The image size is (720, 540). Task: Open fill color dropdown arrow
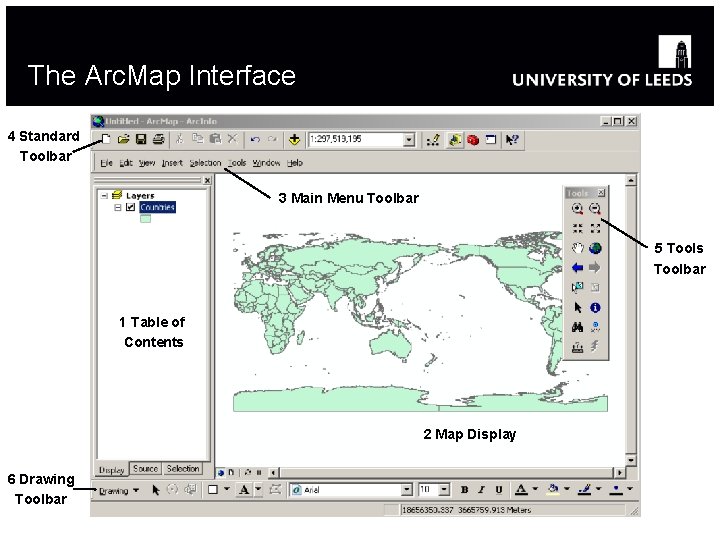pos(567,489)
